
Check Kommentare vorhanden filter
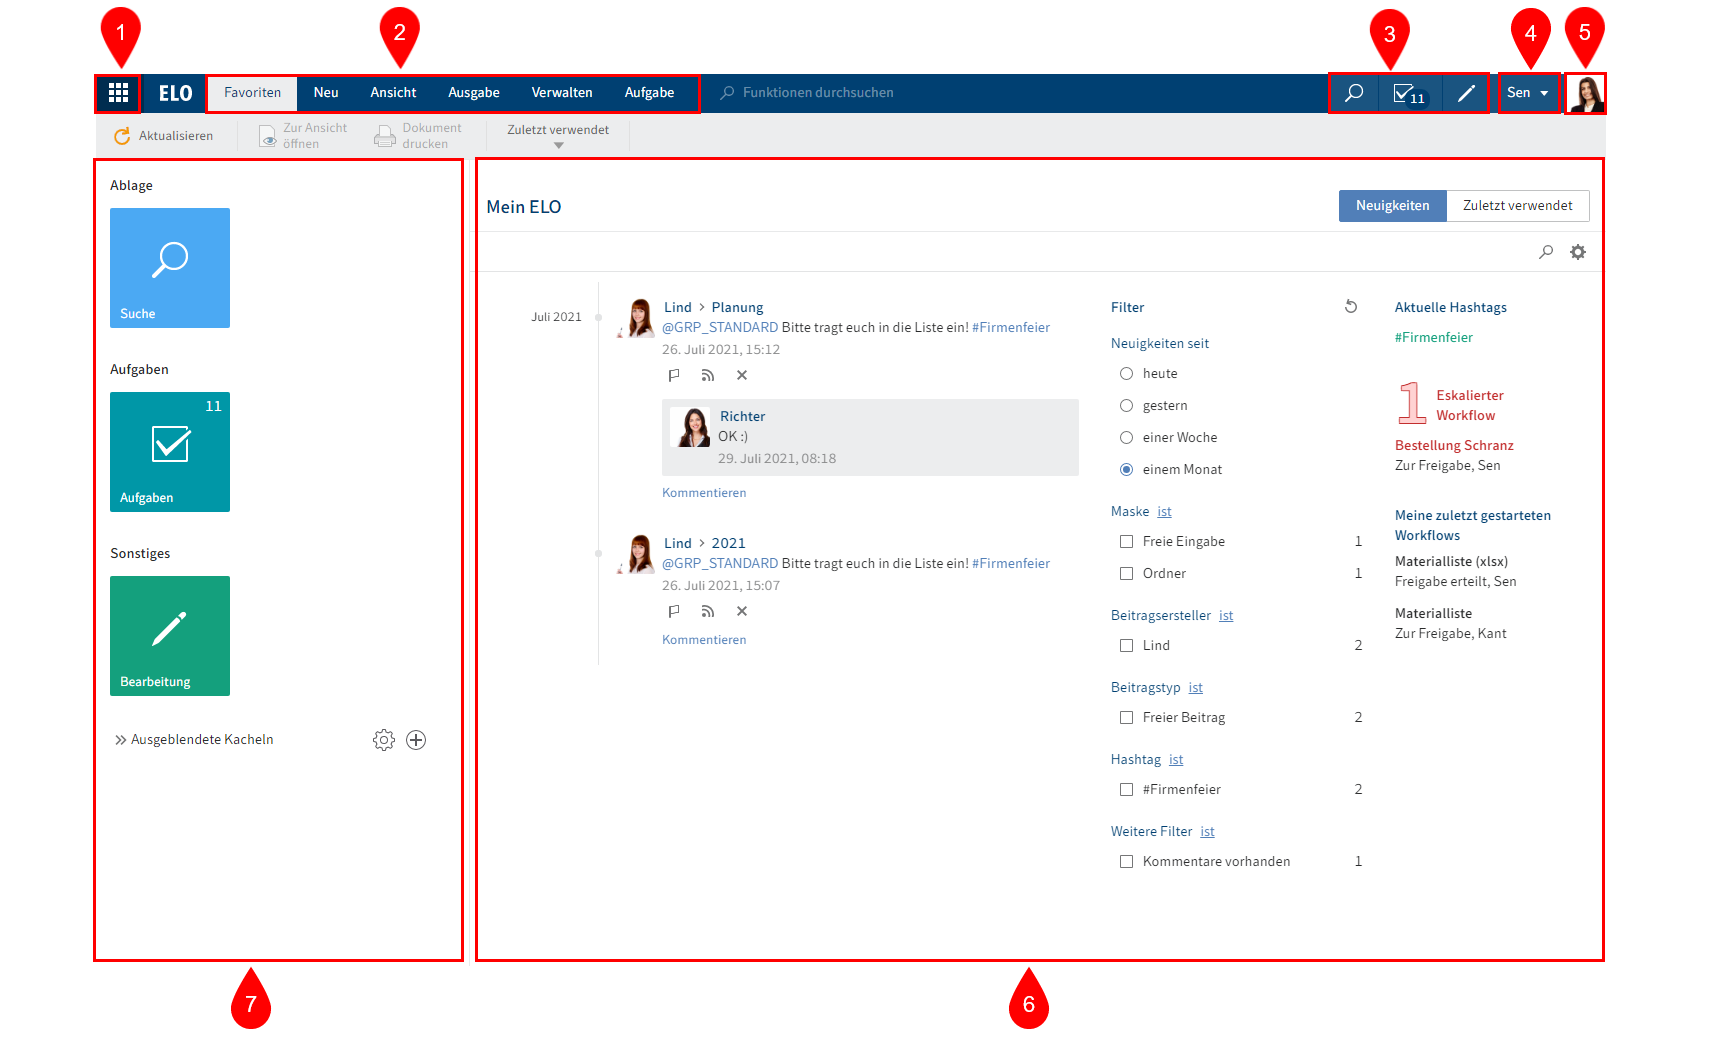click(x=1126, y=861)
